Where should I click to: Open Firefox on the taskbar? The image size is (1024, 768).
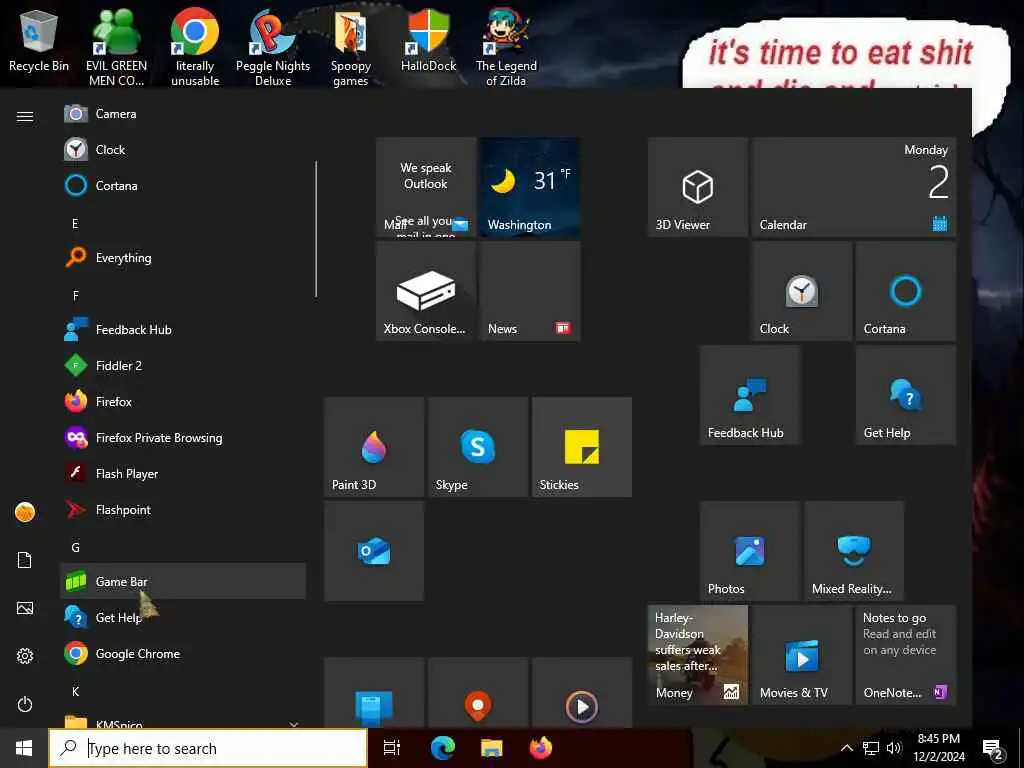click(x=540, y=748)
